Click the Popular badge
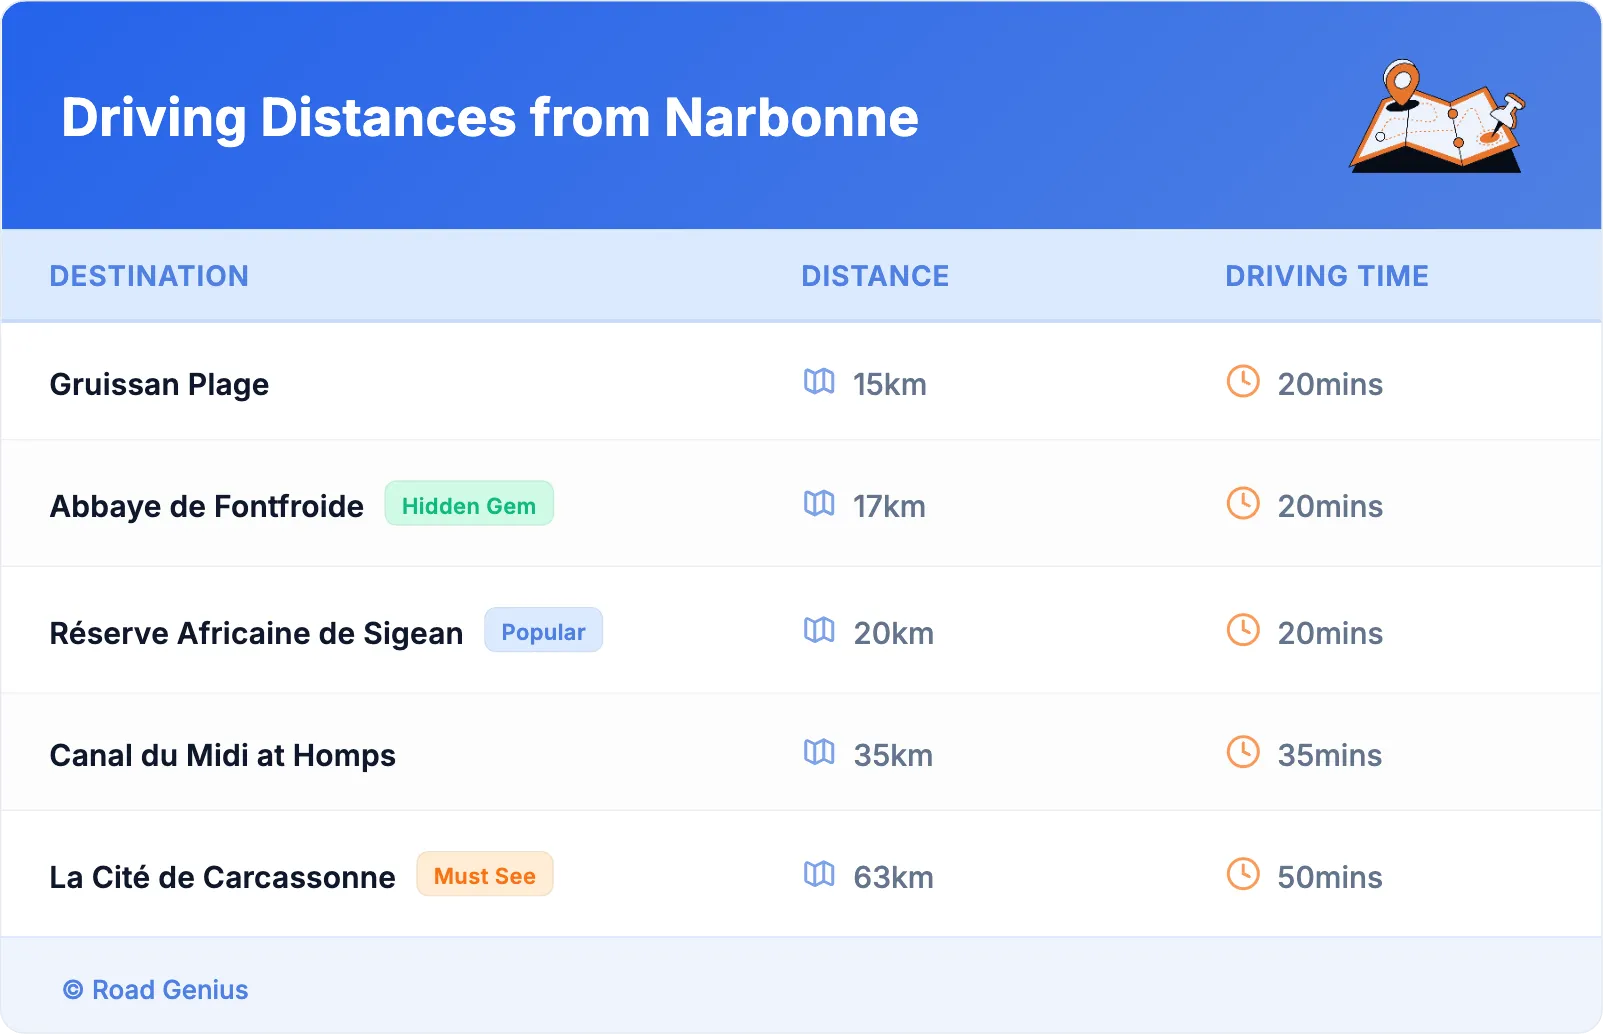 [543, 630]
